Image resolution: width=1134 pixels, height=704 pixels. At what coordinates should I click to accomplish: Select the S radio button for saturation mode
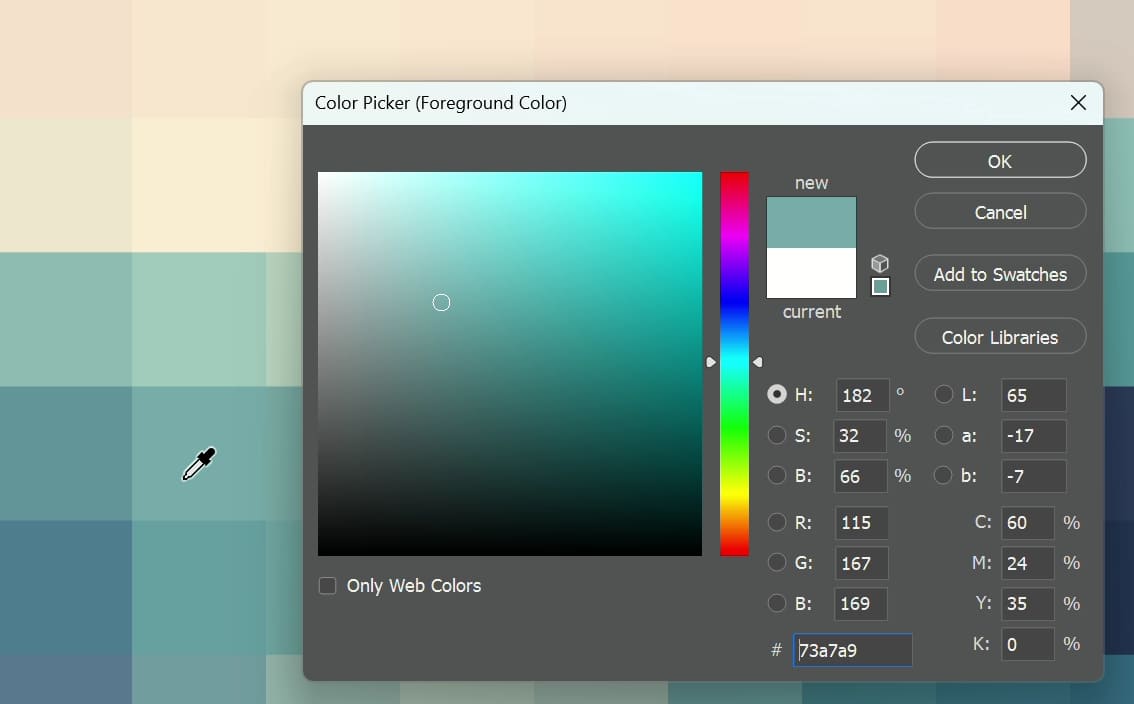(777, 435)
